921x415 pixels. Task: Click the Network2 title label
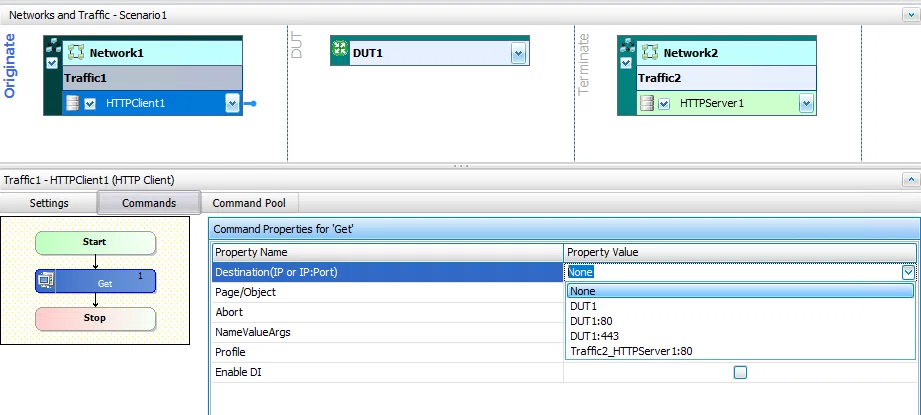pyautogui.click(x=691, y=53)
